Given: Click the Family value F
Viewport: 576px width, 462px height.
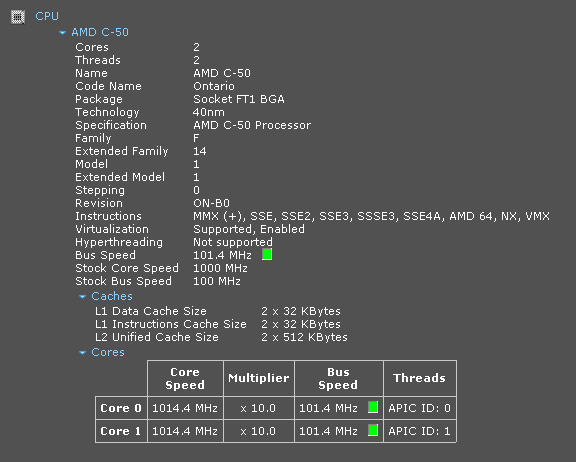Looking at the screenshot, I should point(196,138).
